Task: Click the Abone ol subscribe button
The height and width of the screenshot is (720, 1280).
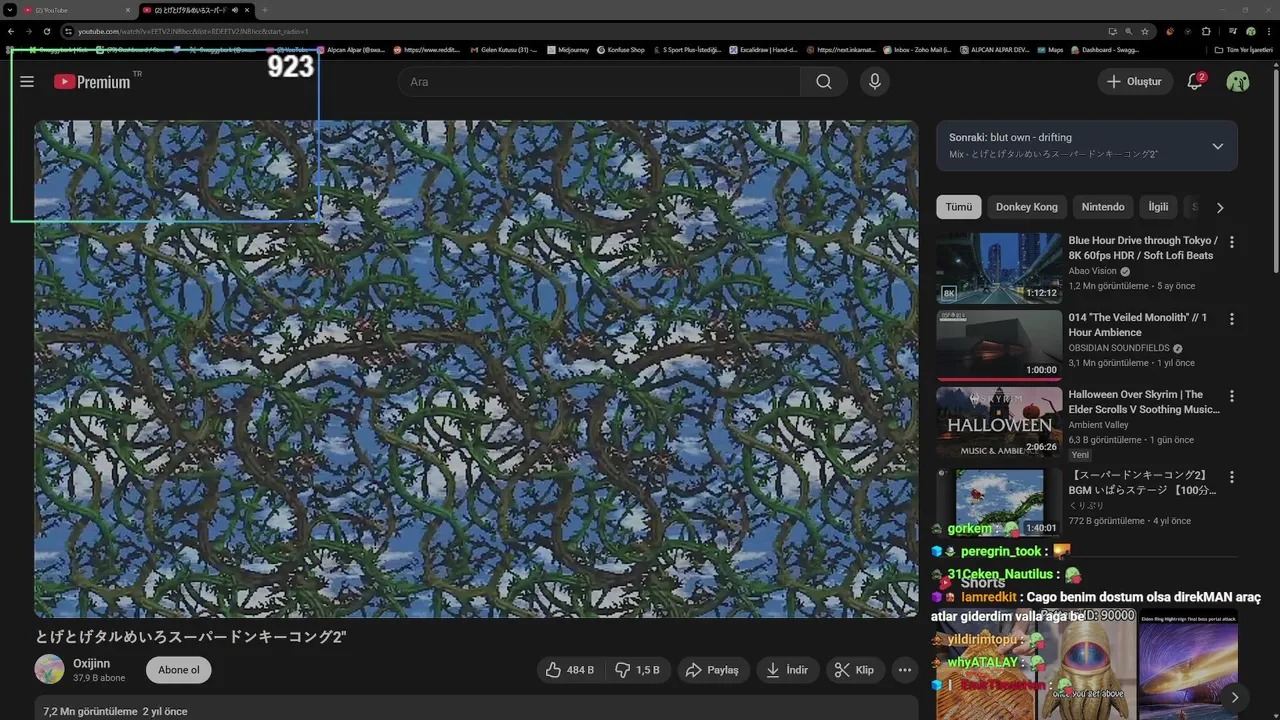Action: point(179,670)
